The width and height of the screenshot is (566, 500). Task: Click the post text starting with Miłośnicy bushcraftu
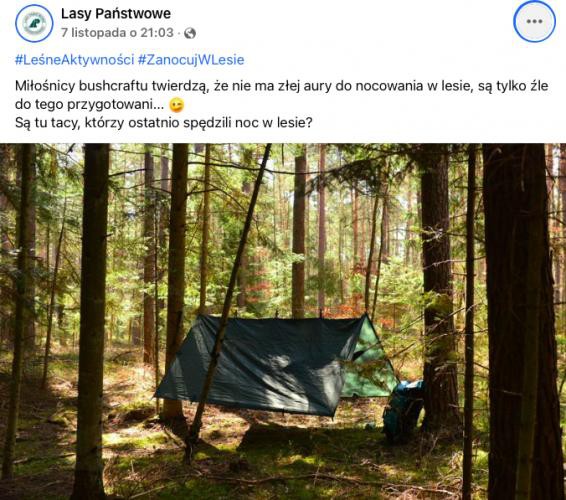coord(282,86)
